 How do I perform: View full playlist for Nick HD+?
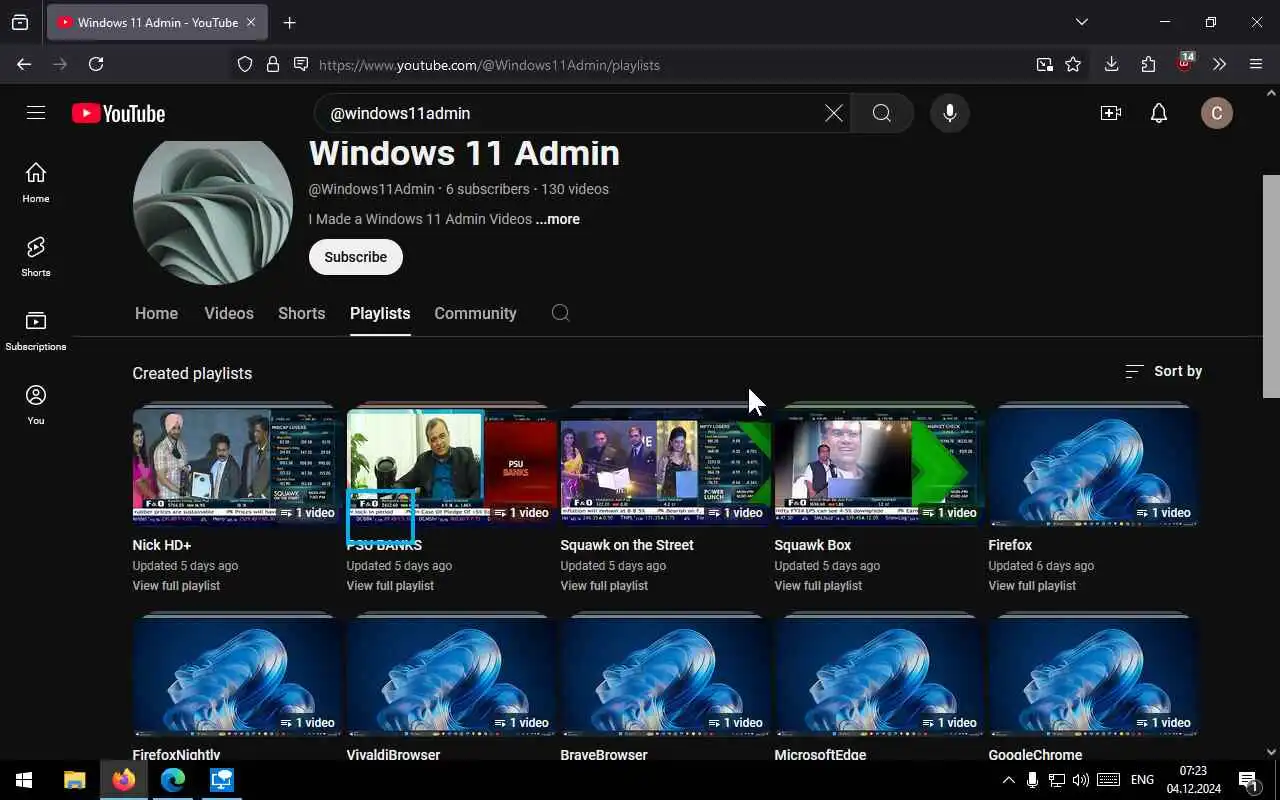pyautogui.click(x=176, y=586)
